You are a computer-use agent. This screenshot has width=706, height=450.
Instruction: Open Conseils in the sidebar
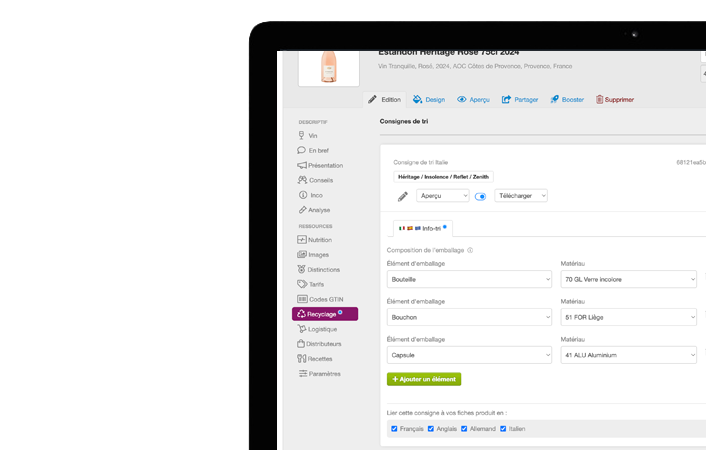point(316,180)
